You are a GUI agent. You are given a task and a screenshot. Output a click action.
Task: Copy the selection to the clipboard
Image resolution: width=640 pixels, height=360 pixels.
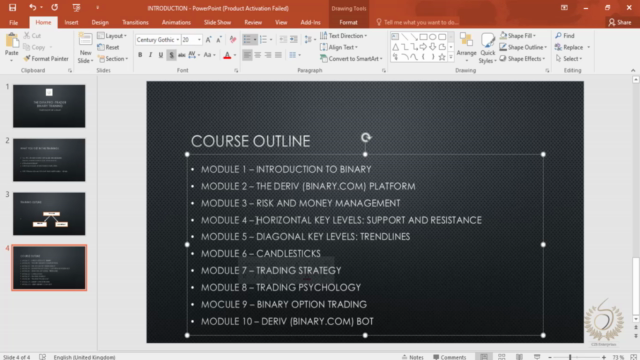[35, 47]
